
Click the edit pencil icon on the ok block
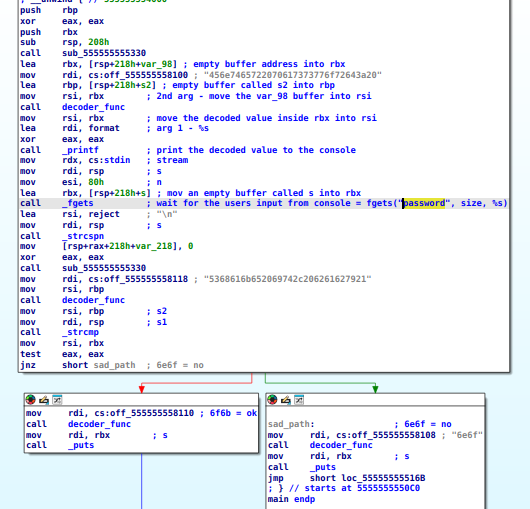click(x=44, y=400)
